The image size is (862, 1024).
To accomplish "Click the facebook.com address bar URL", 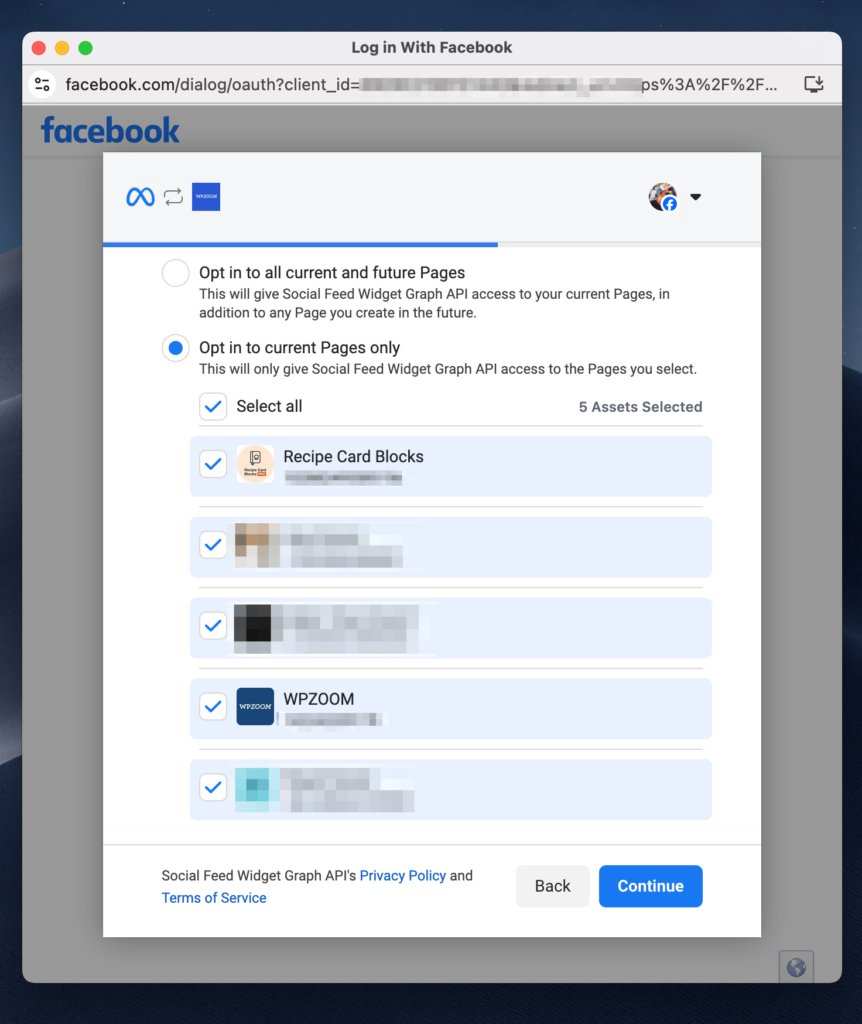I will (x=421, y=85).
